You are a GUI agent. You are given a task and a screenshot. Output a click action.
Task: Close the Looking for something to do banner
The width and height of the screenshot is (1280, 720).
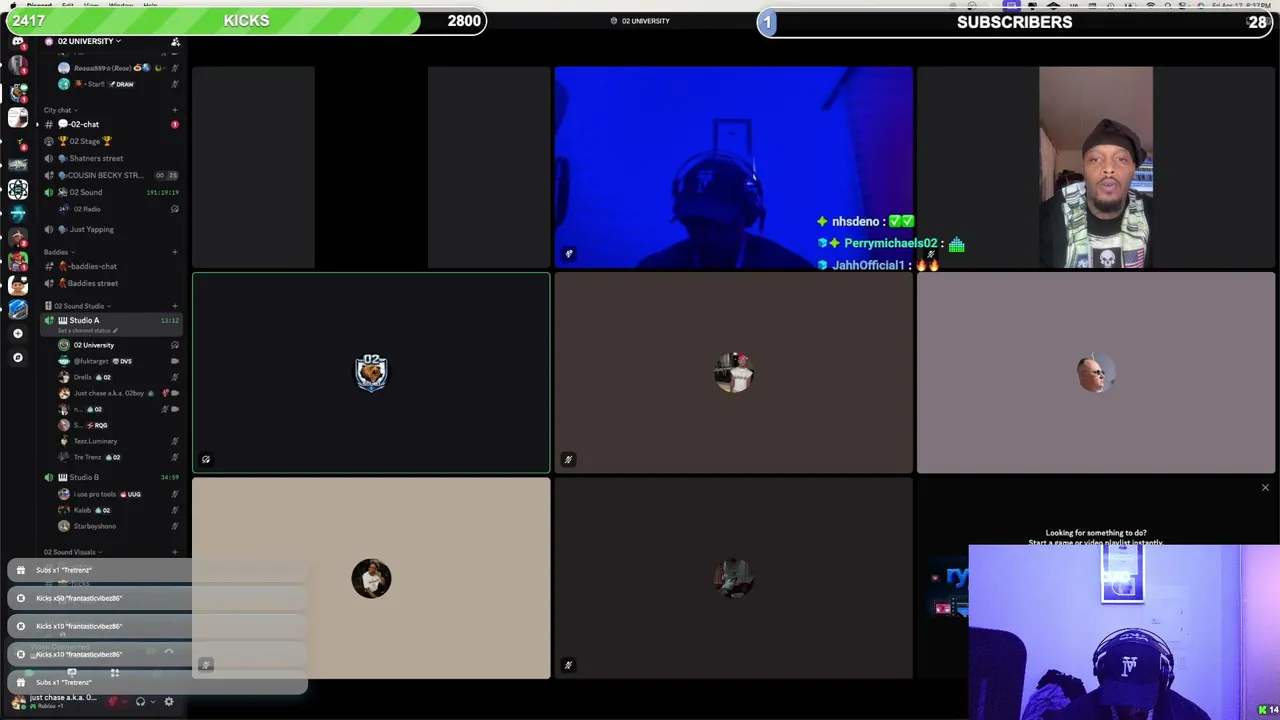click(1265, 488)
